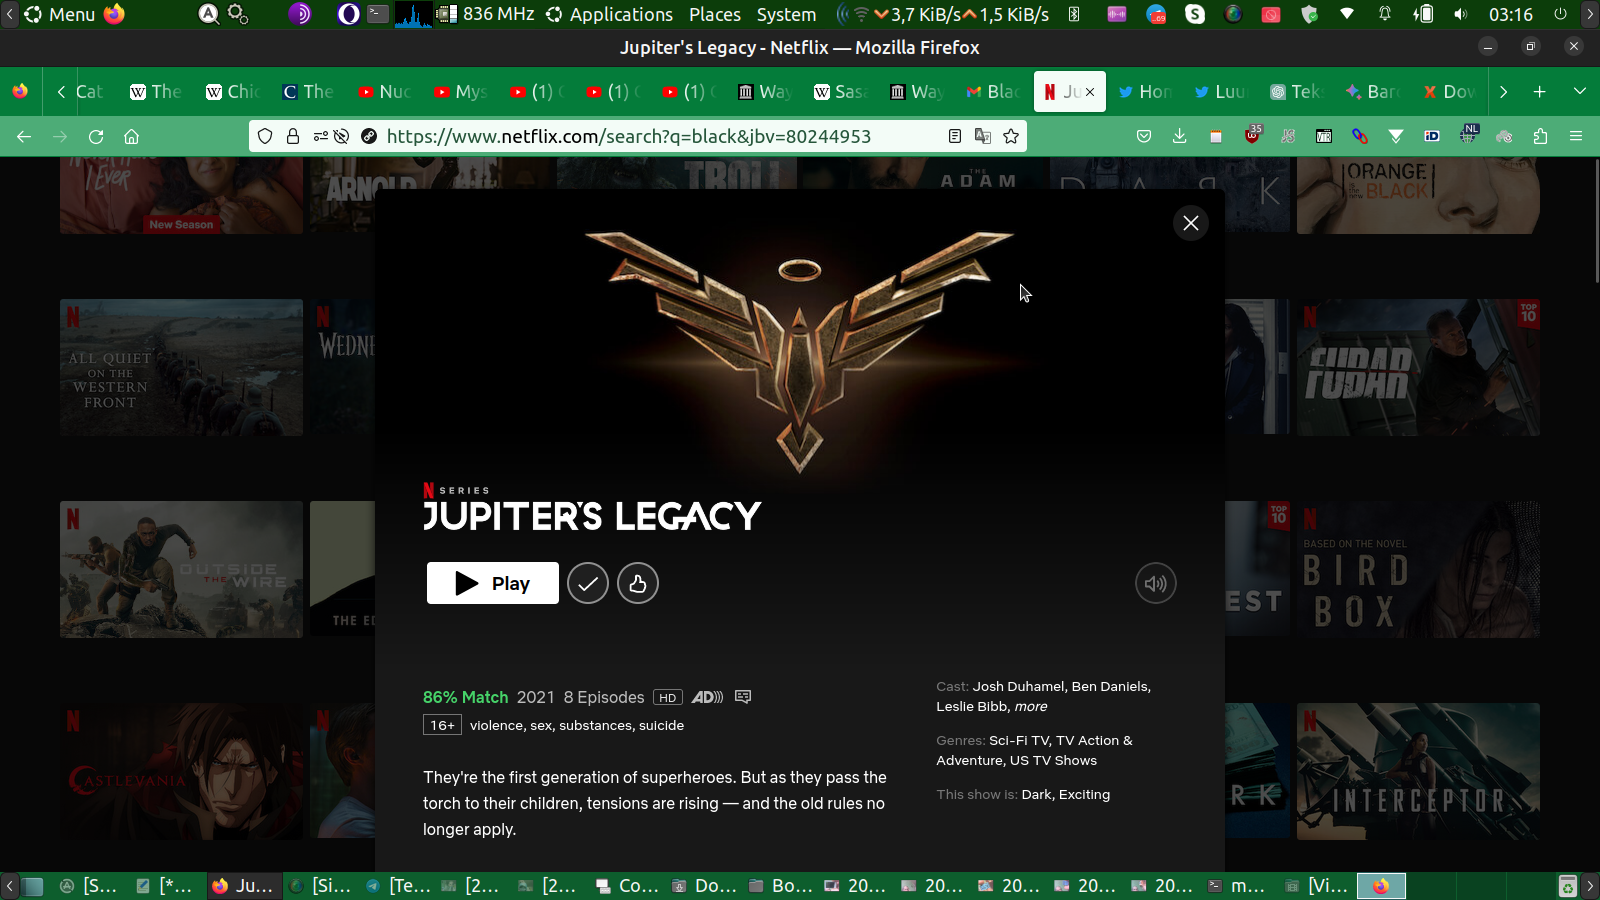This screenshot has height=900, width=1600.
Task: Open the Outside the Wire thumbnail
Action: pyautogui.click(x=181, y=569)
